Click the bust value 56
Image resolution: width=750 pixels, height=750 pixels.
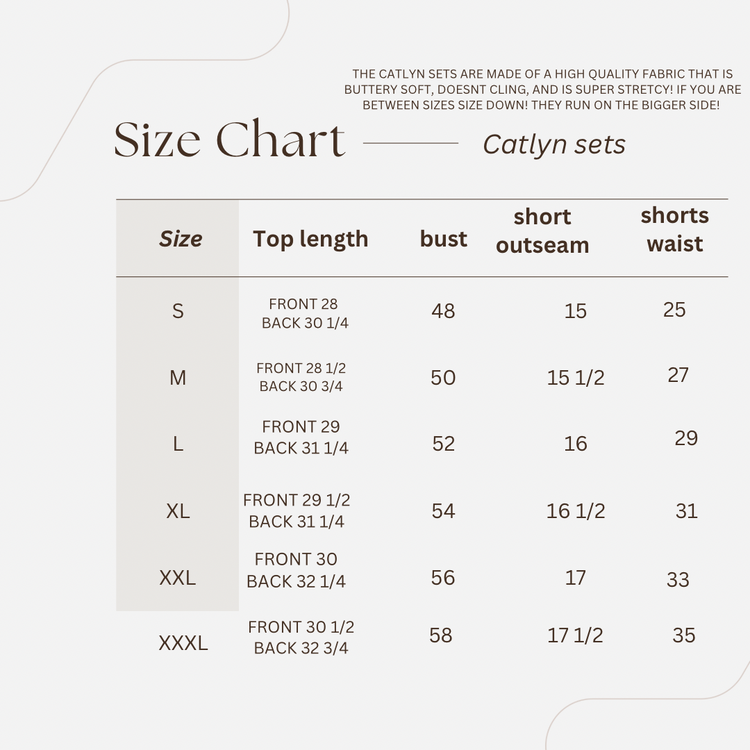tap(443, 578)
